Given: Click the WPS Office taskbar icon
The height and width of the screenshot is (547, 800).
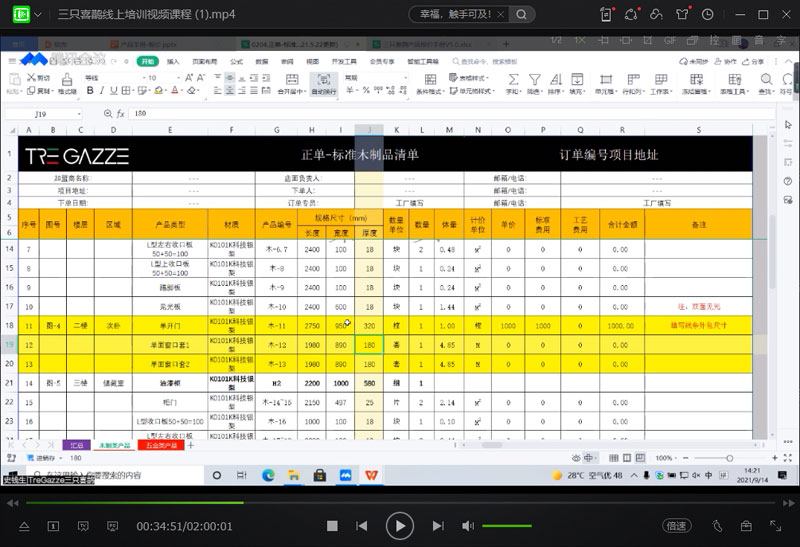Looking at the screenshot, I should pyautogui.click(x=371, y=476).
